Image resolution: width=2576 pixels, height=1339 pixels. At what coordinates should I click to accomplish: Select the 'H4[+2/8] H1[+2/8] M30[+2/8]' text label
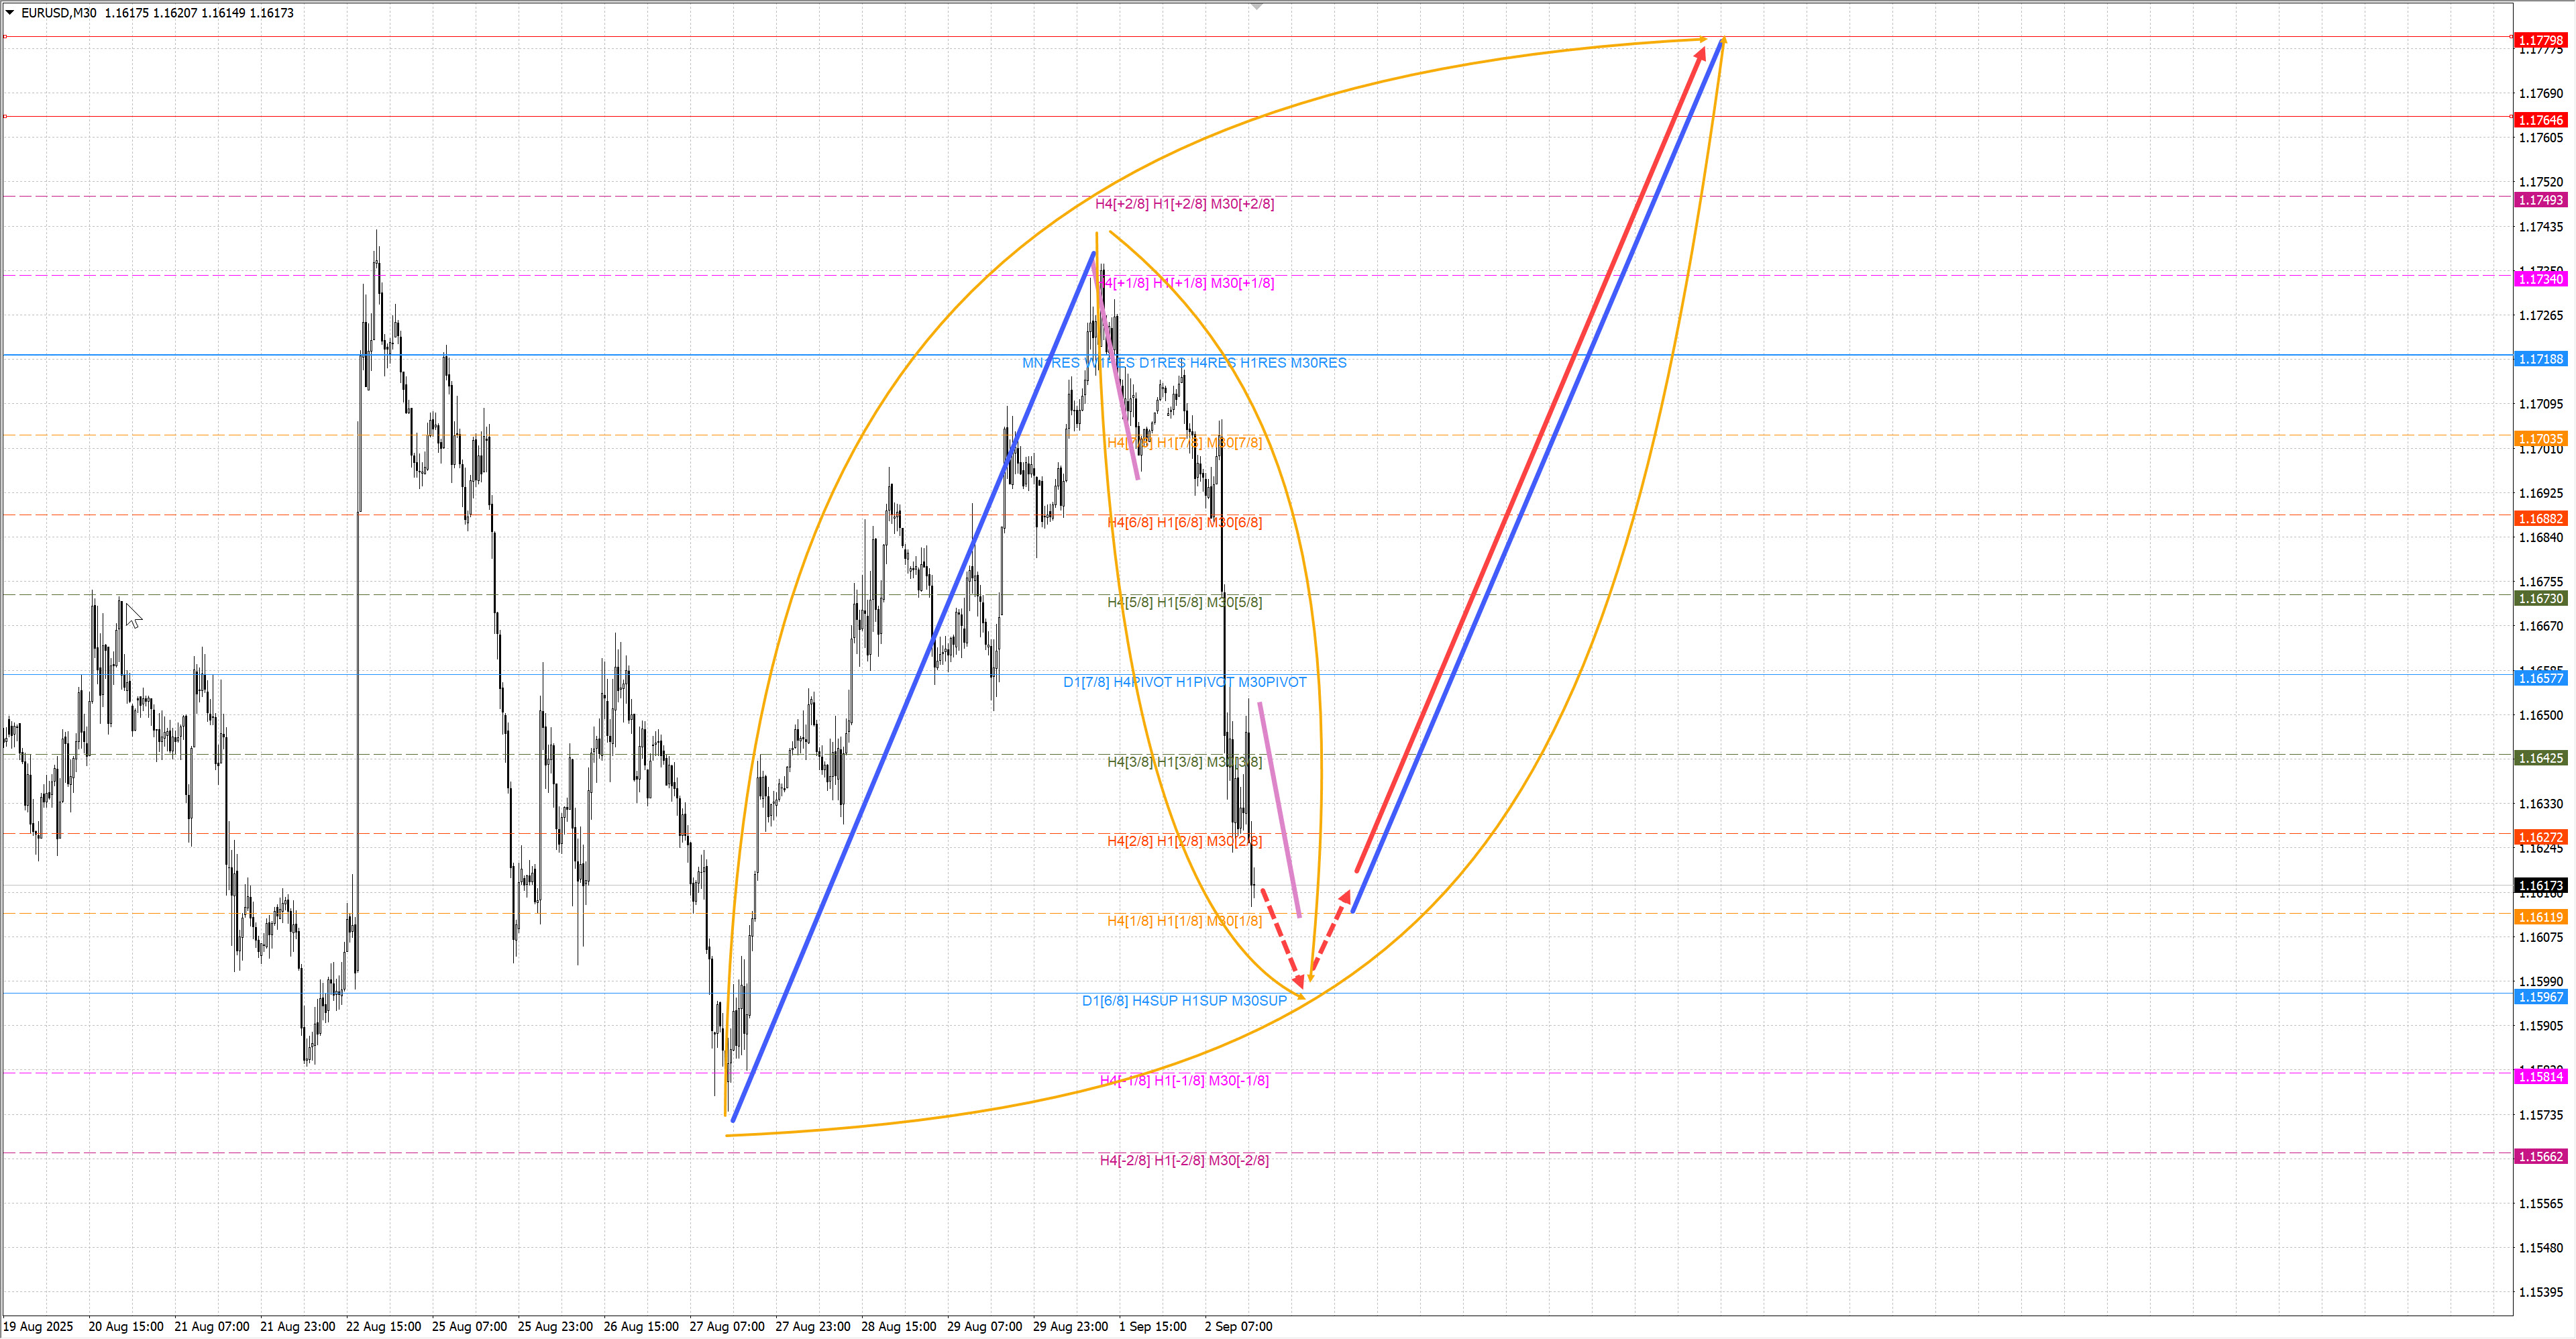[x=1184, y=204]
